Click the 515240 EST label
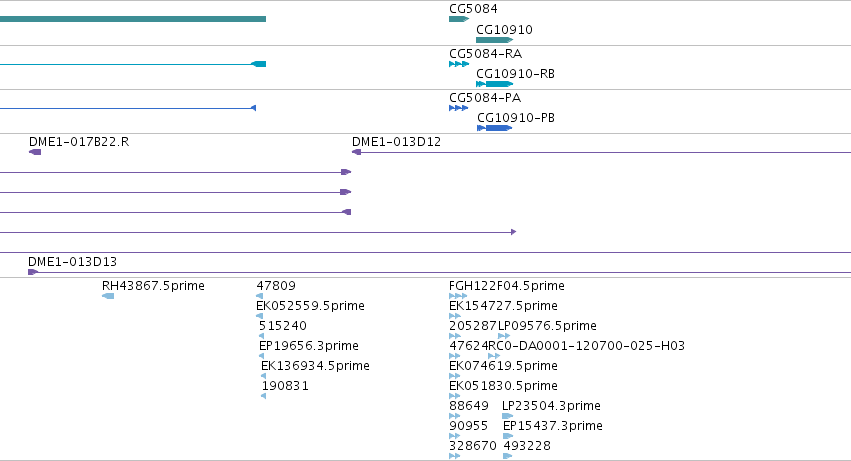Image resolution: width=851 pixels, height=461 pixels. pyautogui.click(x=282, y=326)
